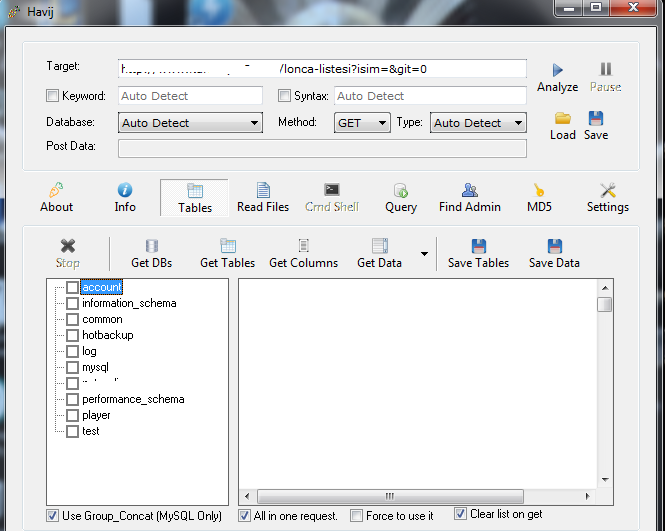
Task: Click the data panel scroll up arrow
Action: tap(605, 288)
